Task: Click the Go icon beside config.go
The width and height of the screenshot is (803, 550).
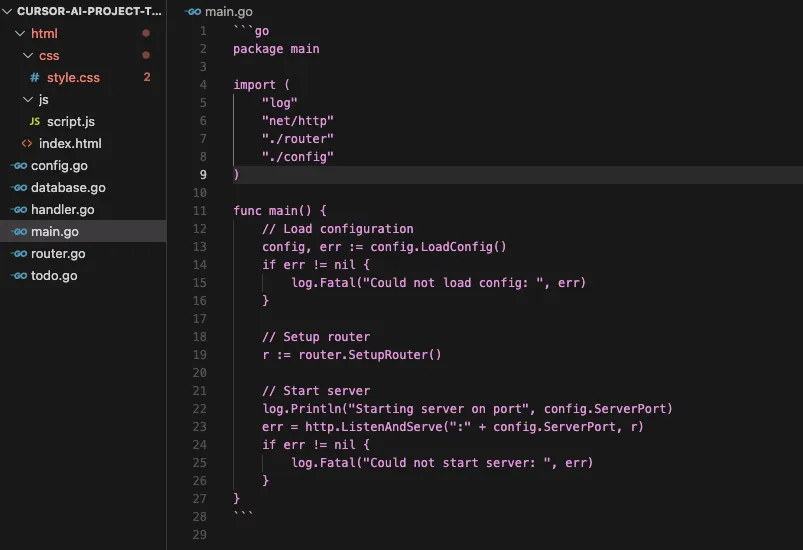Action: [19, 165]
